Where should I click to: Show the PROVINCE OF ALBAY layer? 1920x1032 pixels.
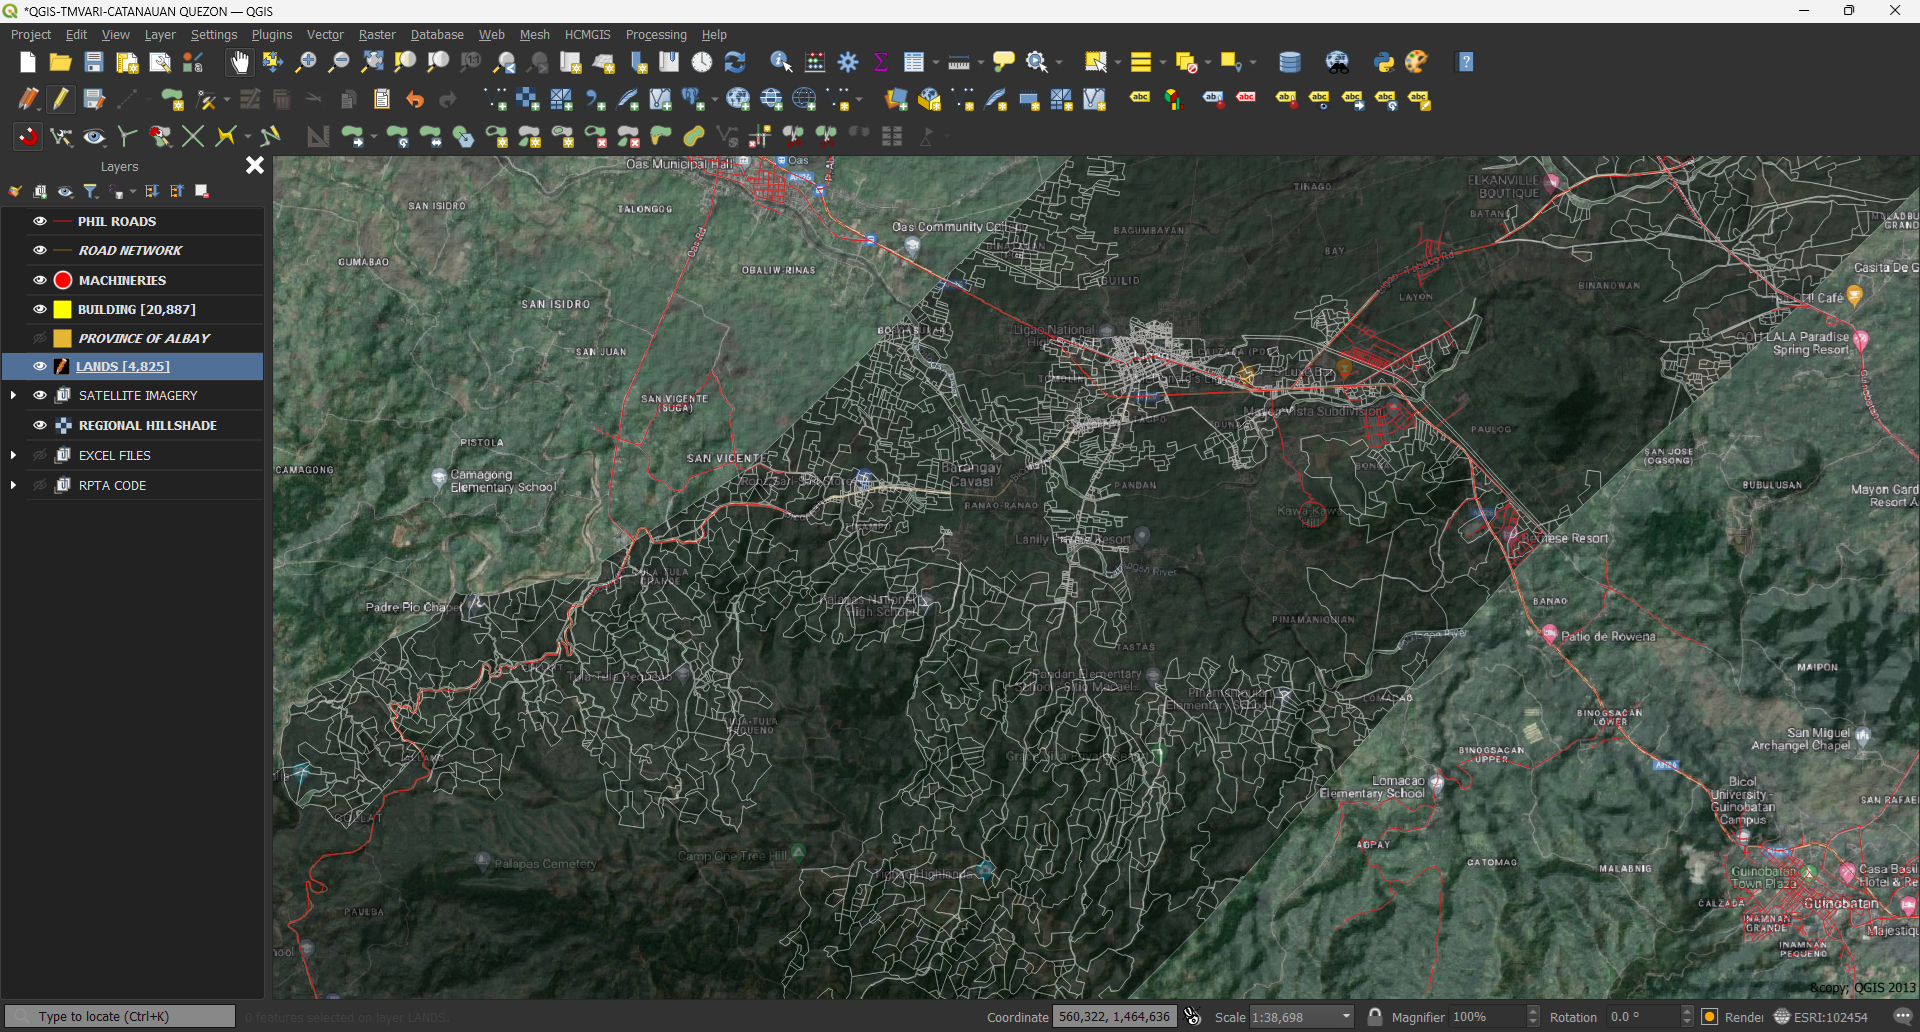coord(40,338)
